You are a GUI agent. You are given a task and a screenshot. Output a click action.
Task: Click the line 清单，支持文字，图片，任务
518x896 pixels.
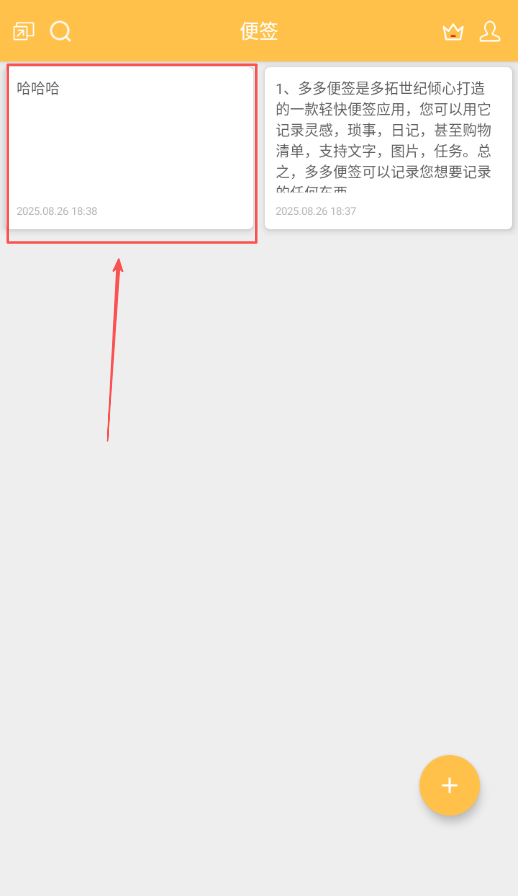(x=383, y=151)
